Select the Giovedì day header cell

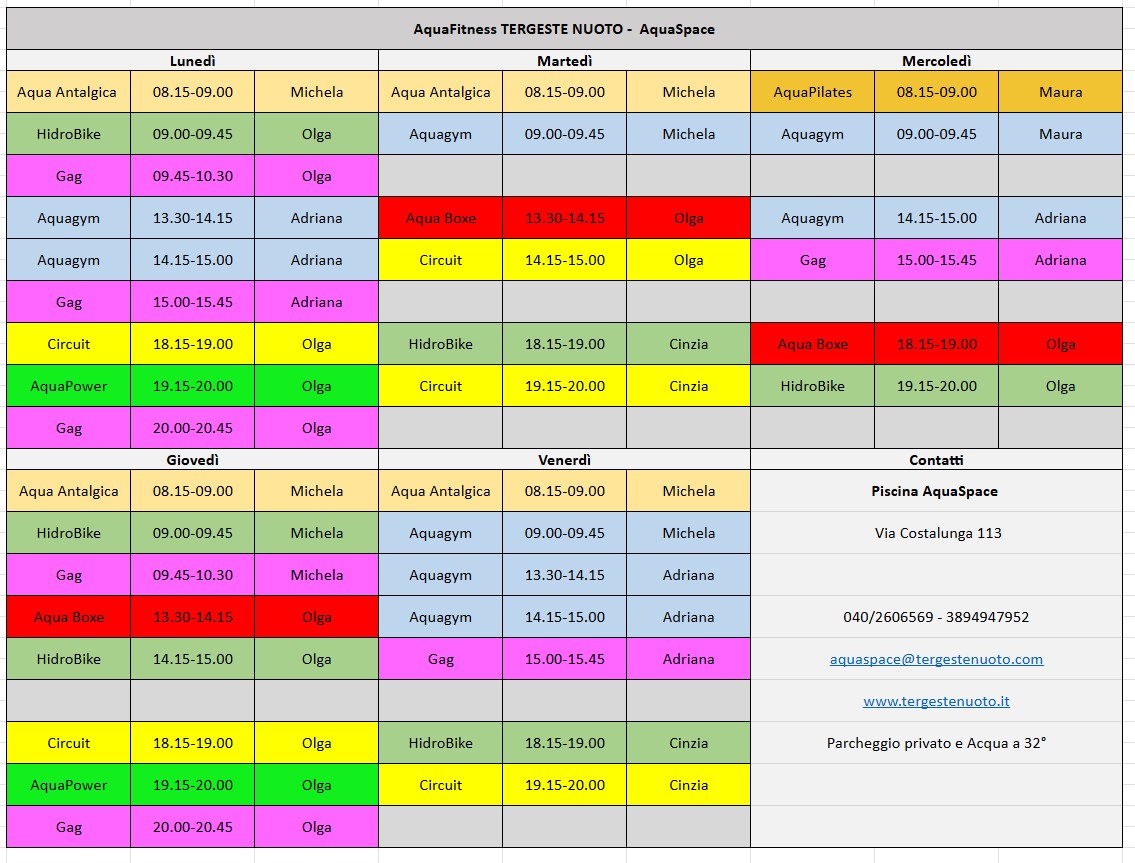[x=192, y=460]
